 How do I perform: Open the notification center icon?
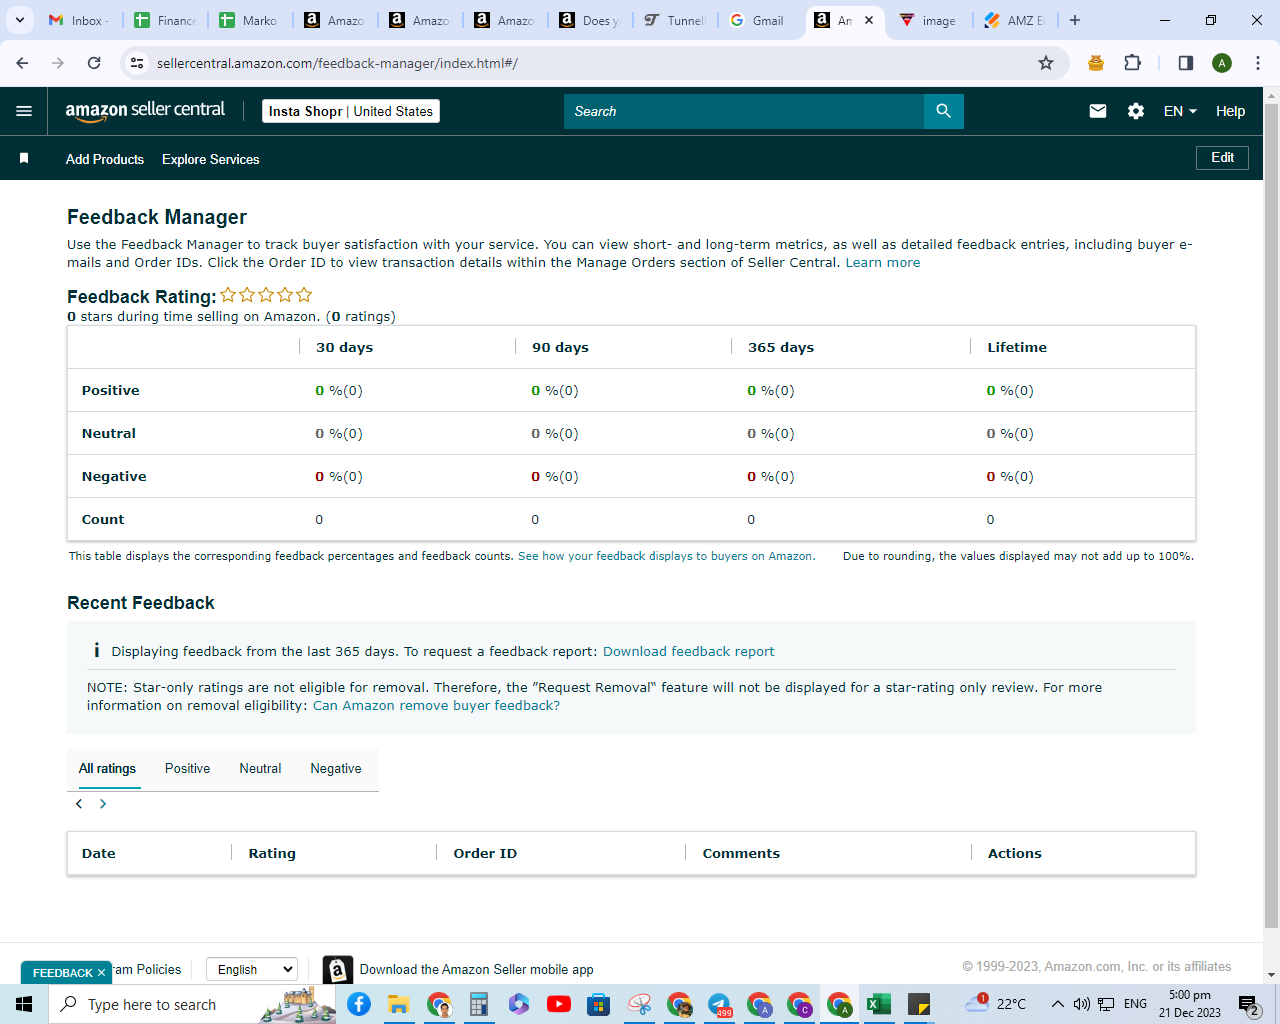pyautogui.click(x=1248, y=1004)
